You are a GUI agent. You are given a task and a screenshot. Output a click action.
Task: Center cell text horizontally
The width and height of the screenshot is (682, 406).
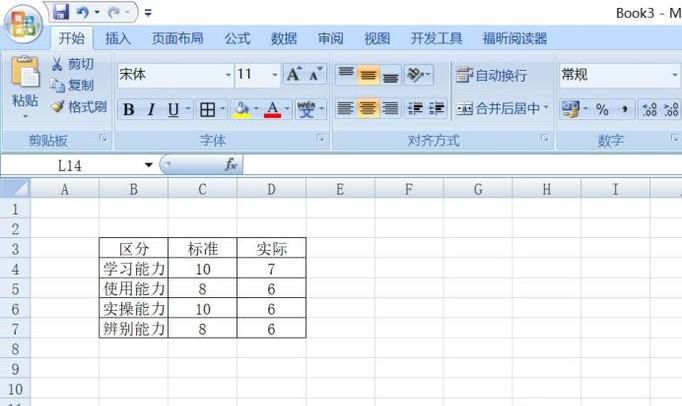(368, 108)
